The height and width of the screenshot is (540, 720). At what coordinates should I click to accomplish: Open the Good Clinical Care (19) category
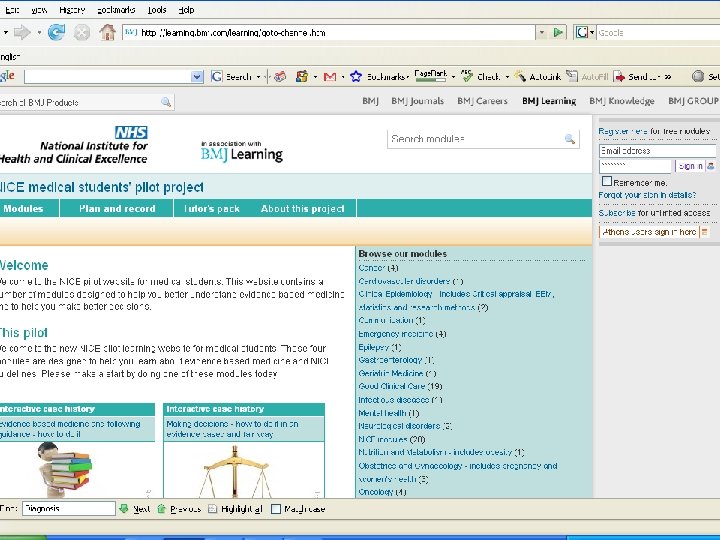point(400,387)
